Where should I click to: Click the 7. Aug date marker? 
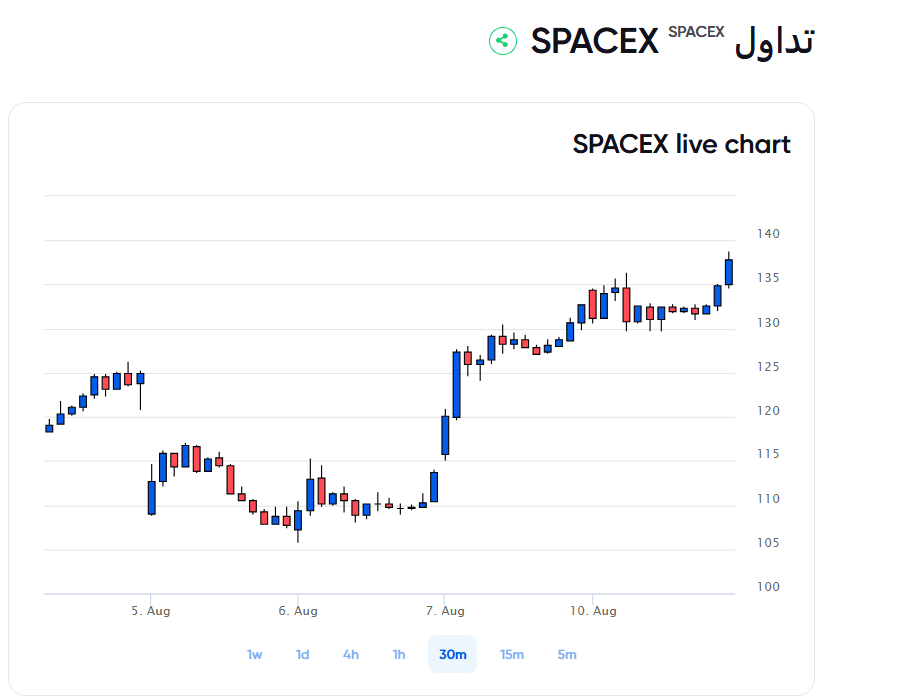[445, 611]
